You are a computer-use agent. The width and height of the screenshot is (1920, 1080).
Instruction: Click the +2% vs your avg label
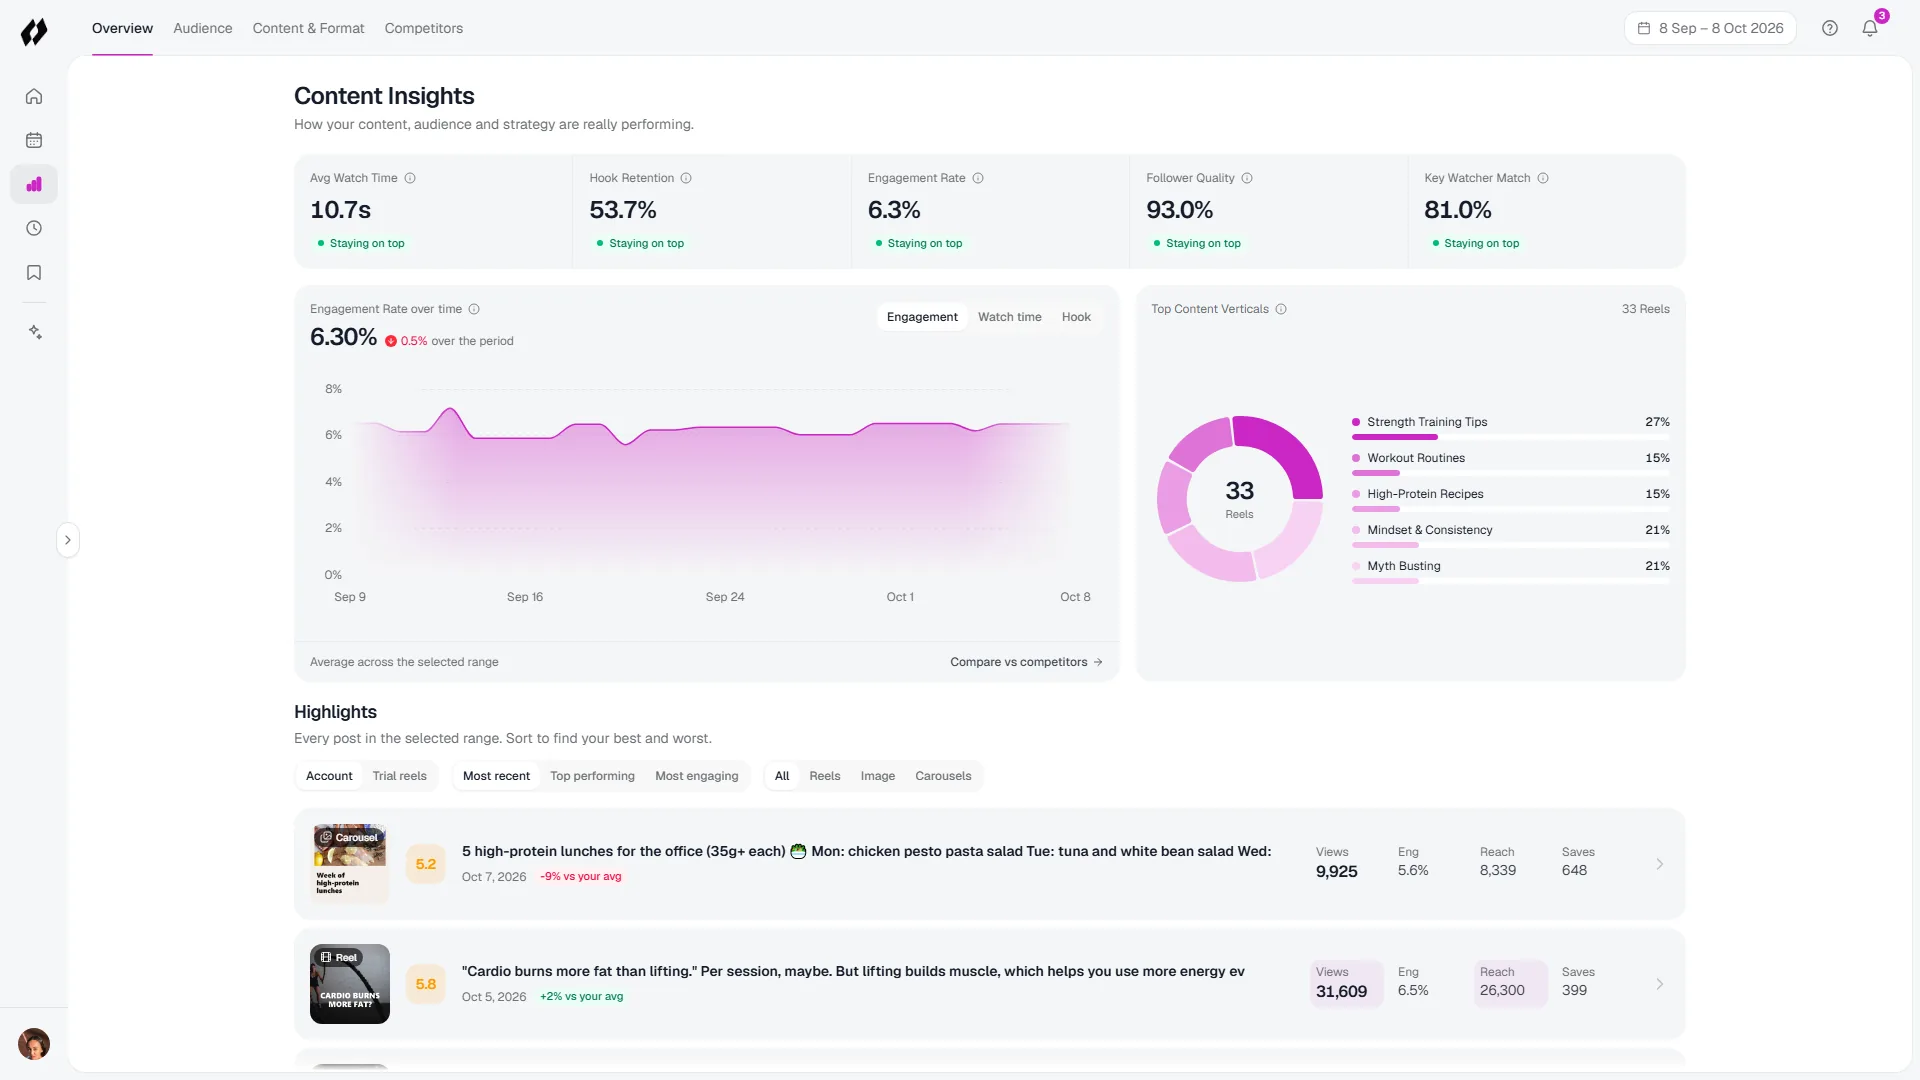[581, 997]
